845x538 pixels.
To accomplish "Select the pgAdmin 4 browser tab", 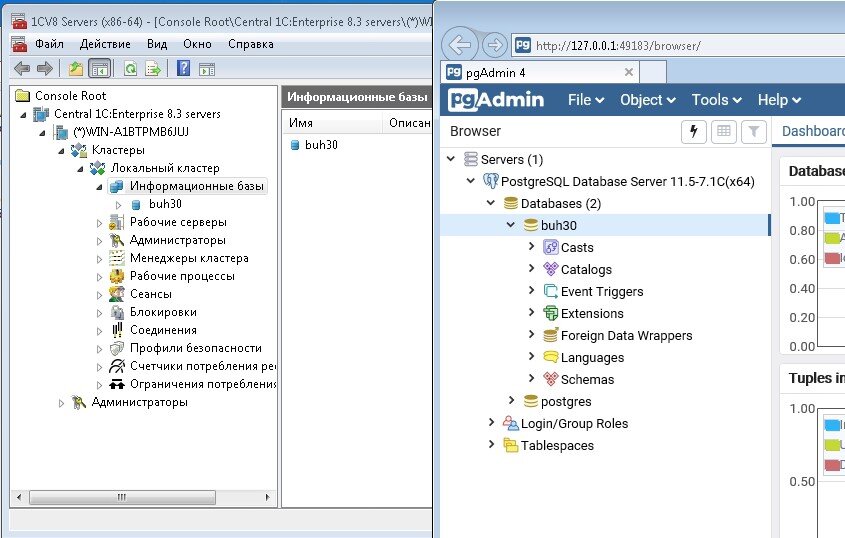I will pos(540,72).
